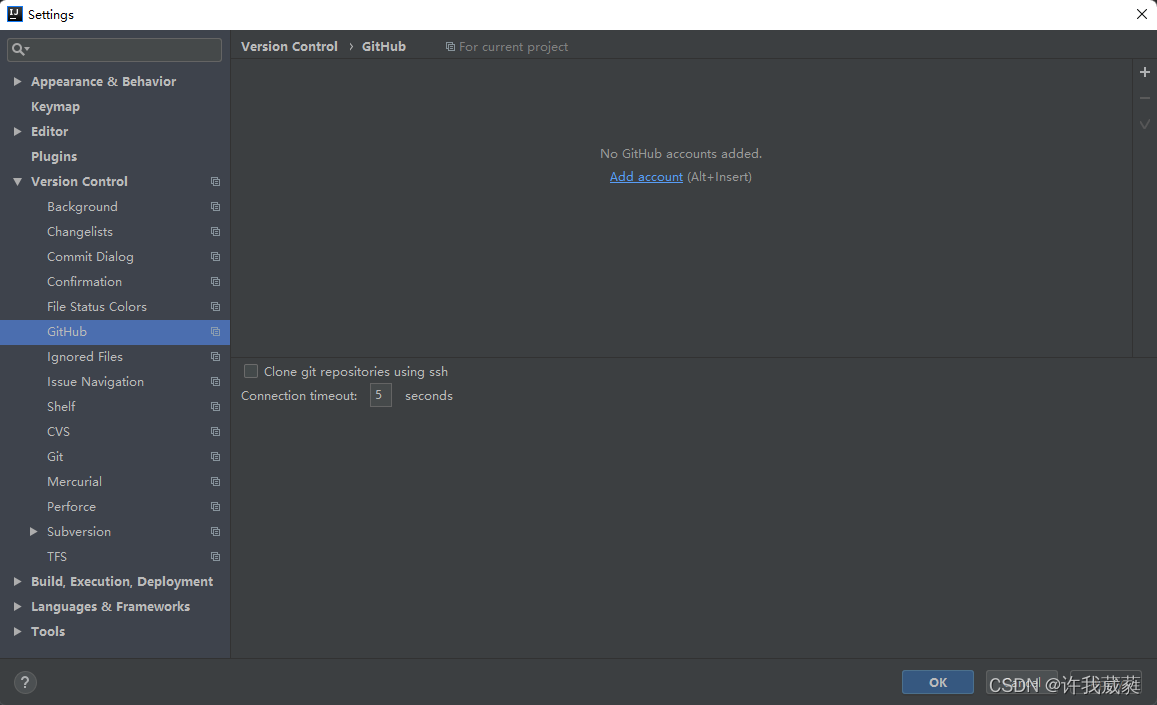Click the checkmark set default account icon
Image resolution: width=1157 pixels, height=705 pixels.
[1144, 124]
